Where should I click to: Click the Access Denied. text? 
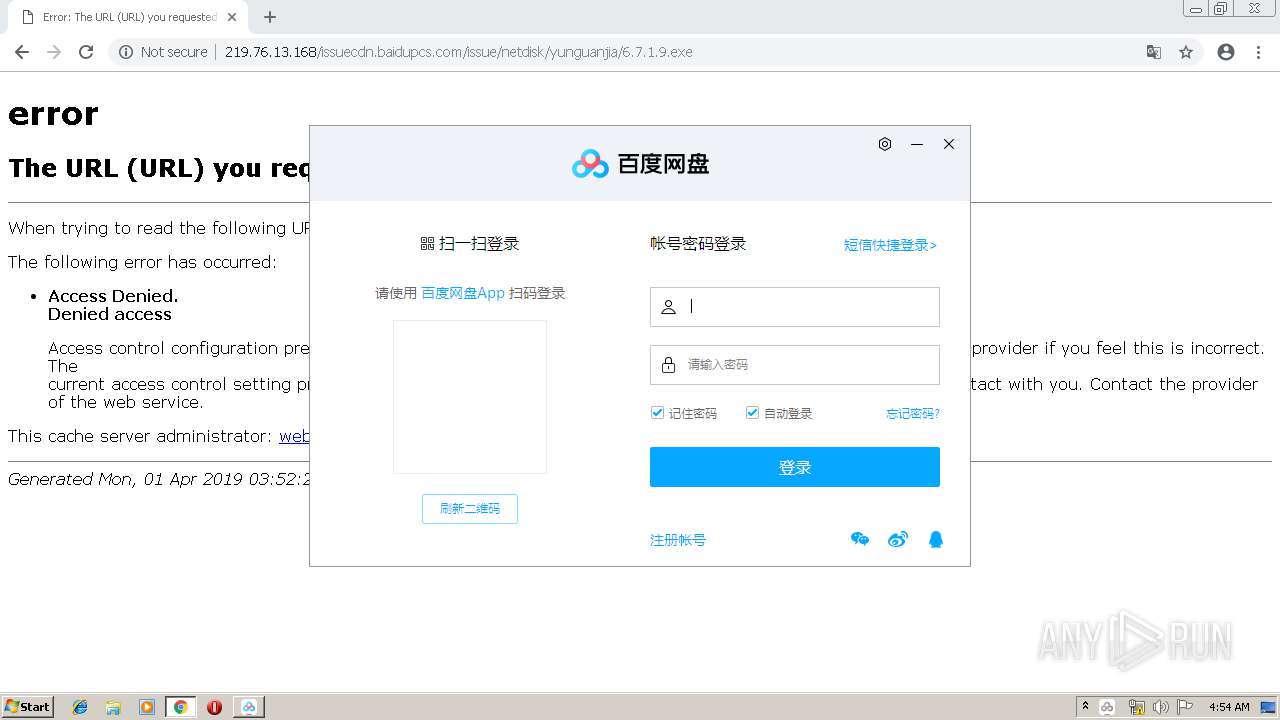pyautogui.click(x=113, y=296)
